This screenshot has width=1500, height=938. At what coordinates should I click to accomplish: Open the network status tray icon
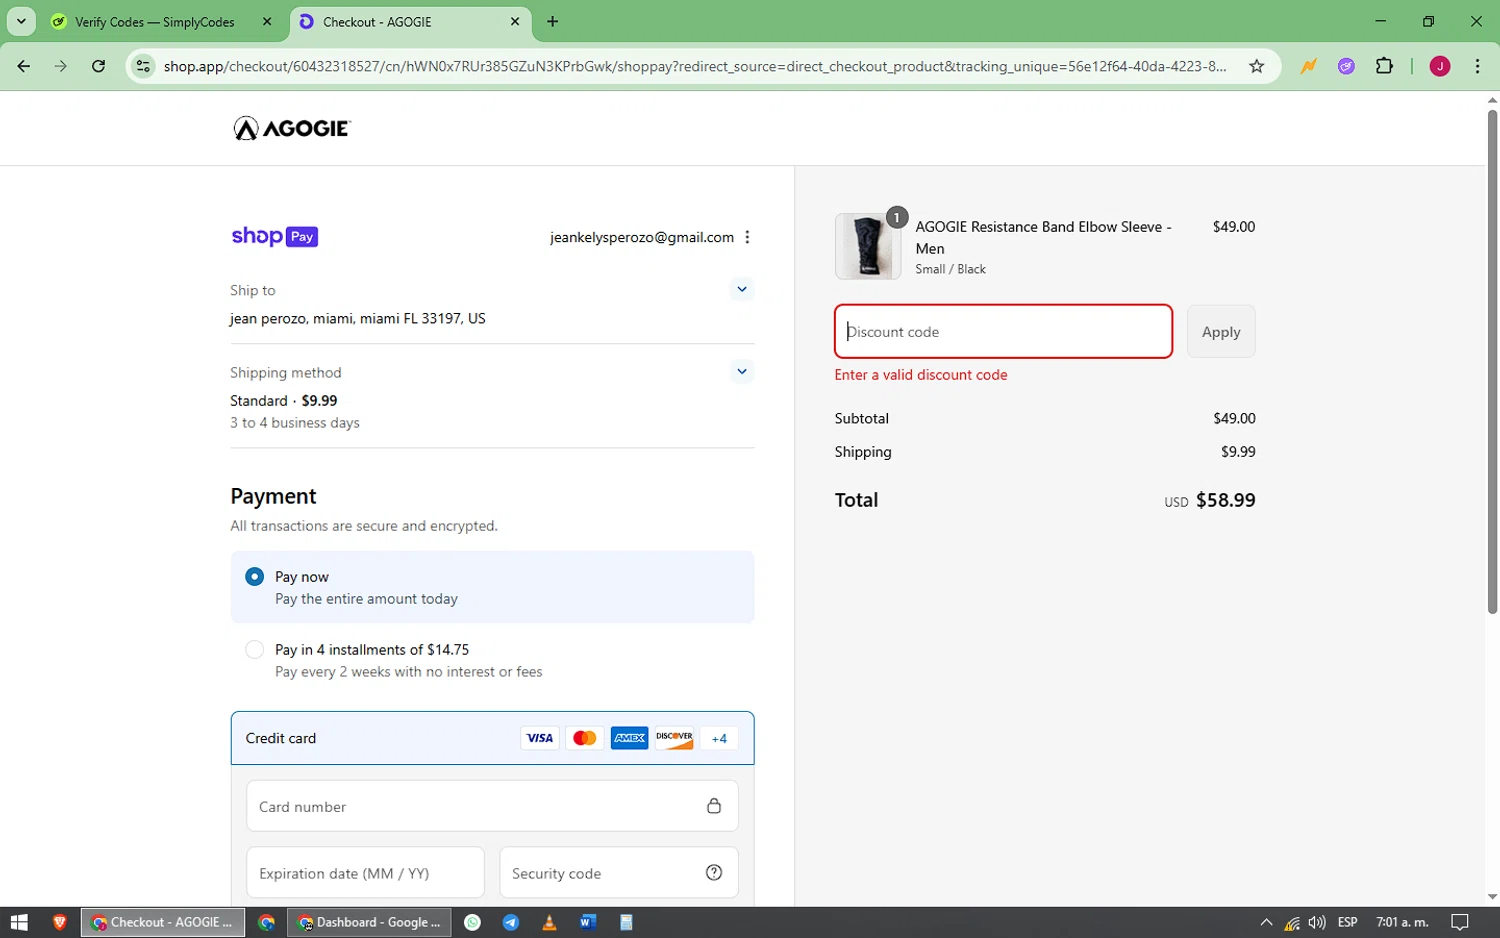click(1292, 922)
